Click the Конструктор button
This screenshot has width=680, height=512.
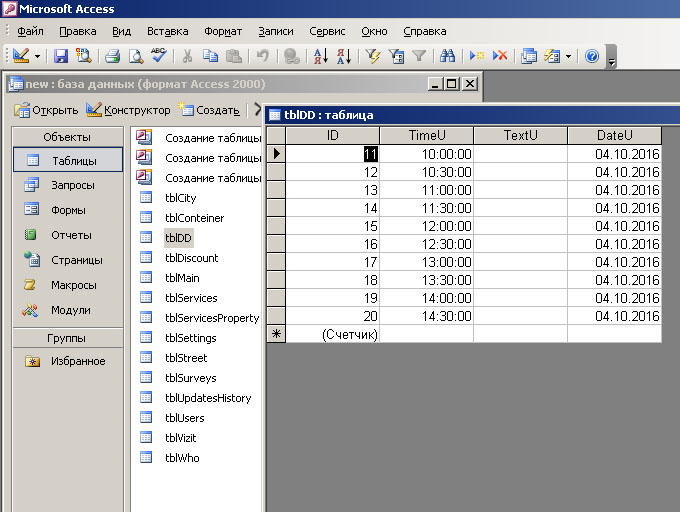(128, 110)
